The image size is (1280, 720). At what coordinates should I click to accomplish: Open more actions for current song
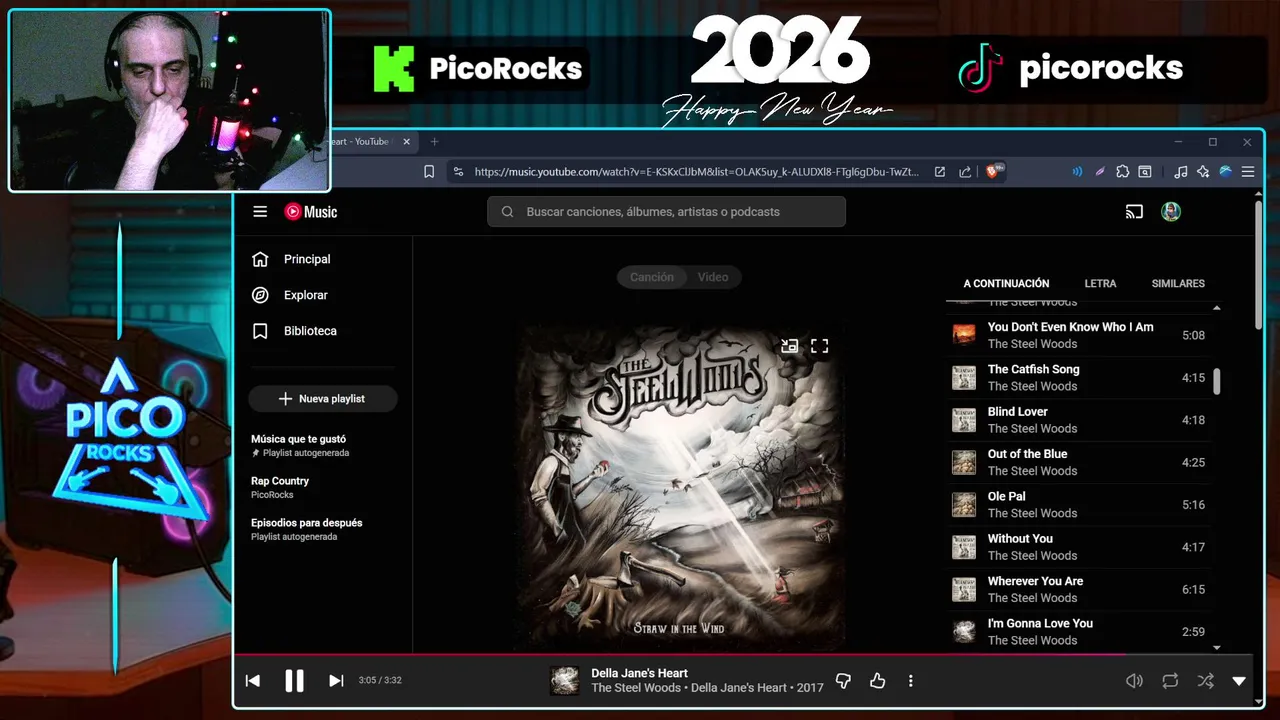pyautogui.click(x=910, y=681)
